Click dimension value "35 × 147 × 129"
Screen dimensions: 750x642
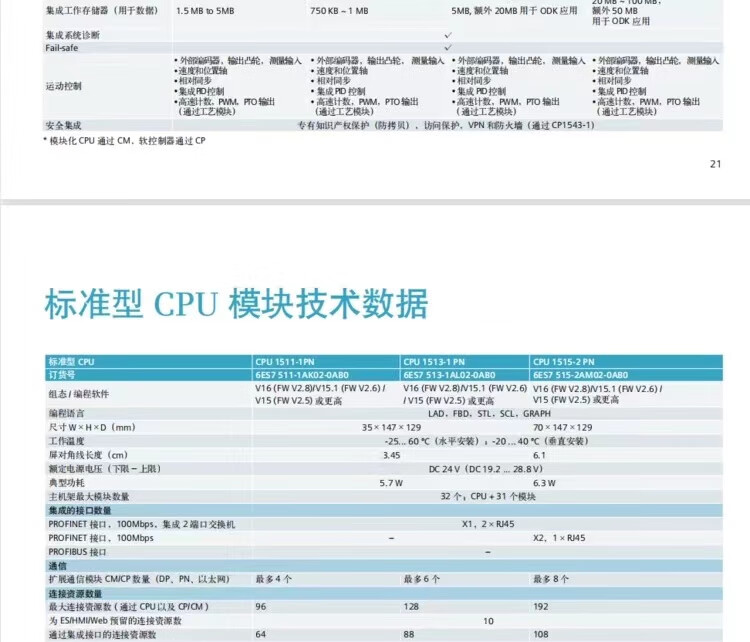click(x=391, y=427)
